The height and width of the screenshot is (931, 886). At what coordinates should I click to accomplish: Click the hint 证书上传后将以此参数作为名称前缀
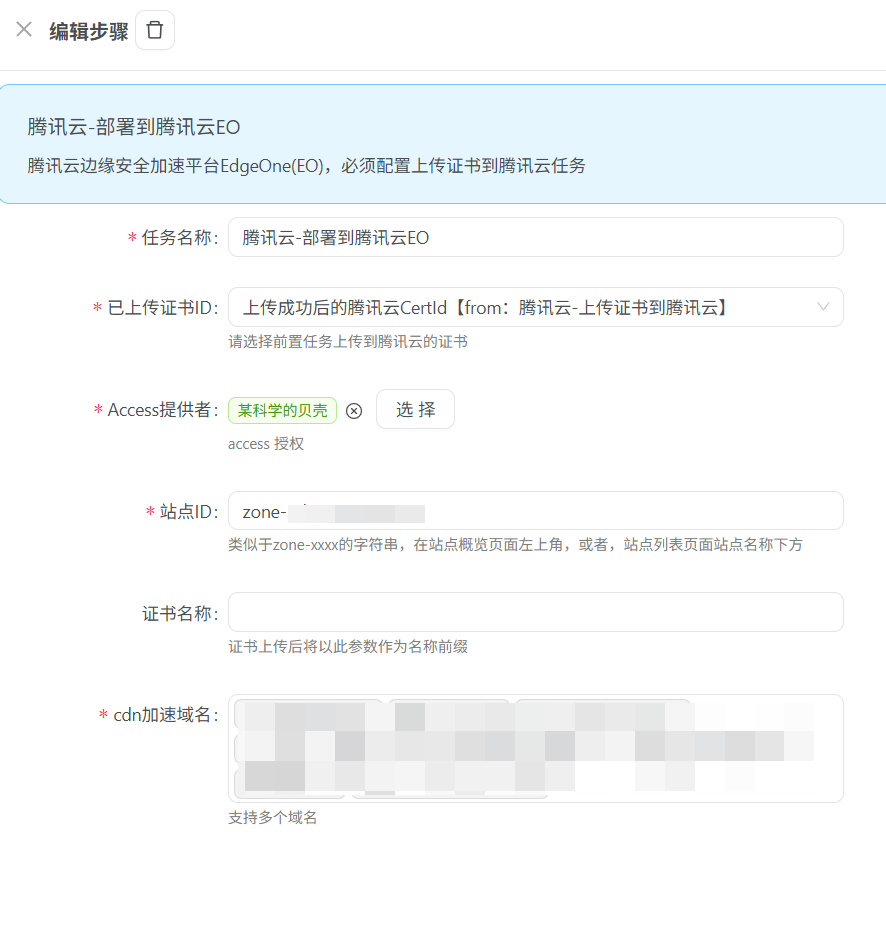(348, 646)
